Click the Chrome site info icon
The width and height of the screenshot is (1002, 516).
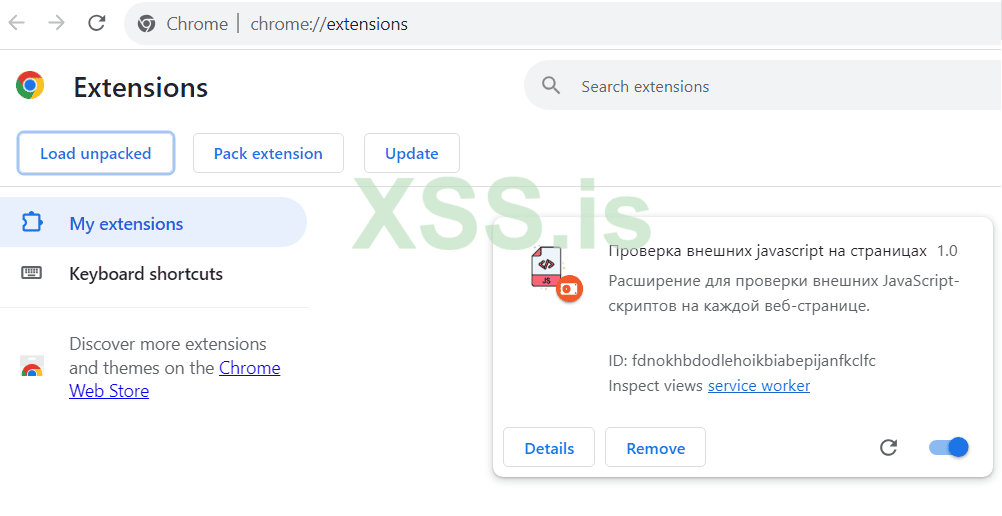[147, 24]
